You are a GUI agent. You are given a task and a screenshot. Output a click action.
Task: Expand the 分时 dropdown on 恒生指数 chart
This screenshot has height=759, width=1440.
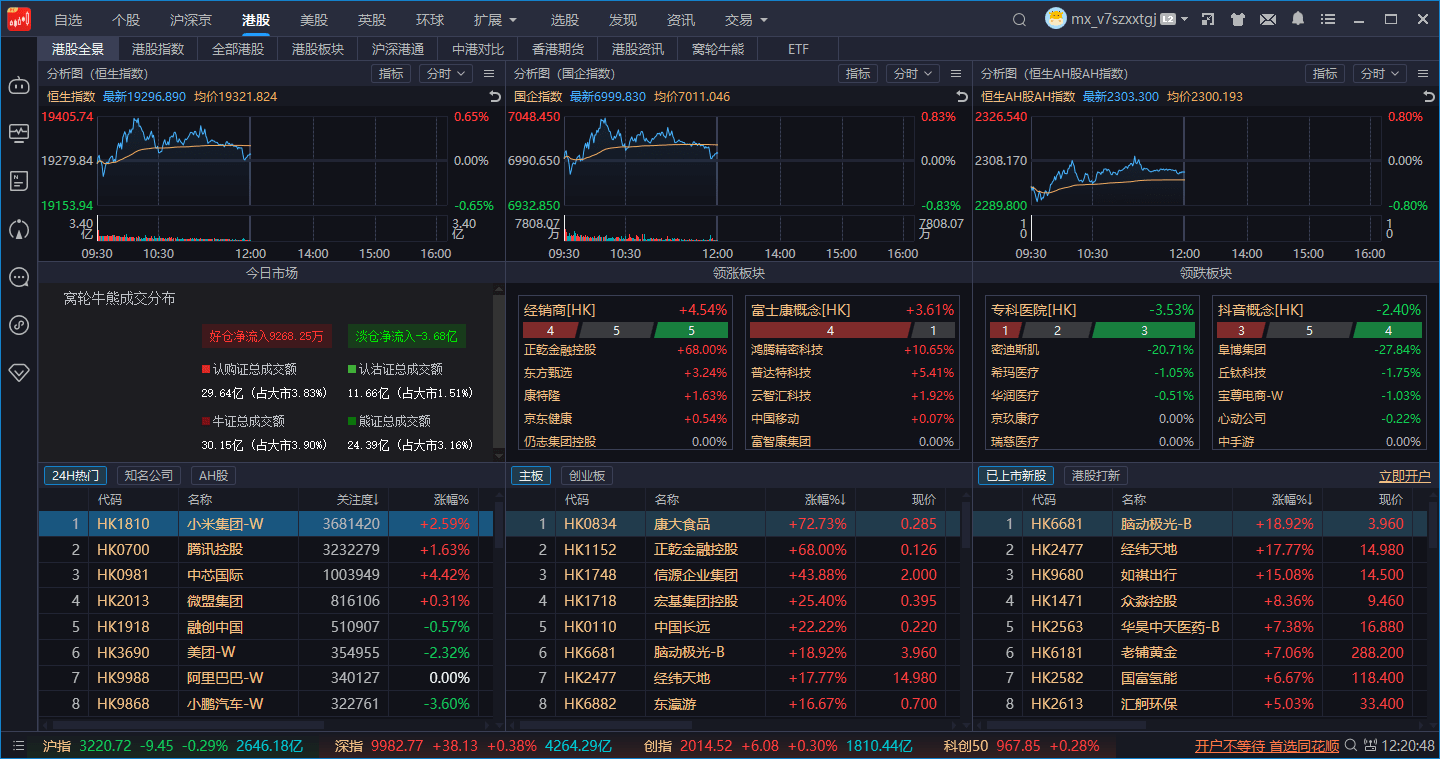coord(446,73)
